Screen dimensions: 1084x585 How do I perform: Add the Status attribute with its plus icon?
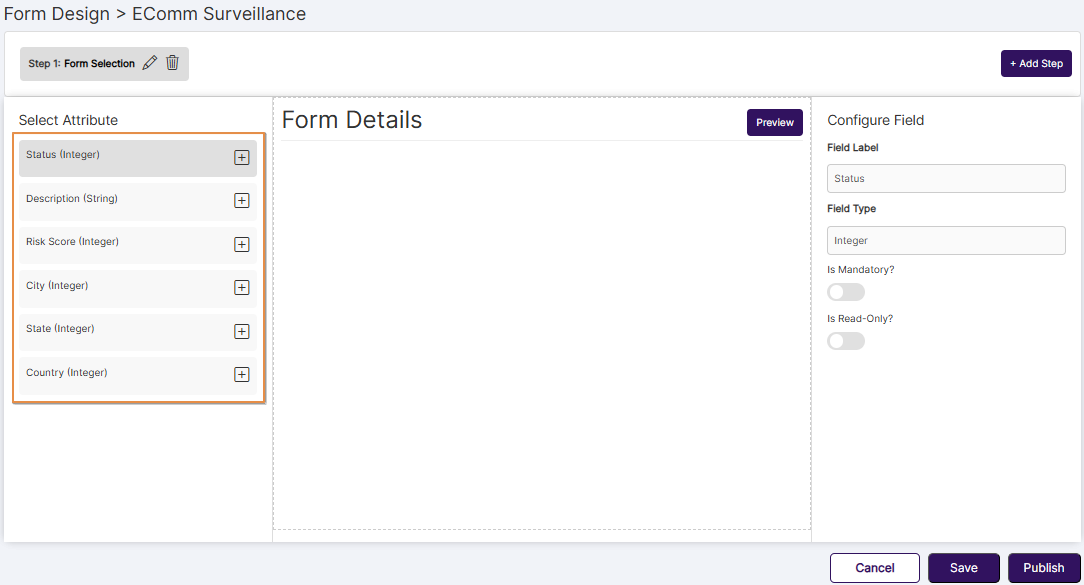tap(241, 158)
